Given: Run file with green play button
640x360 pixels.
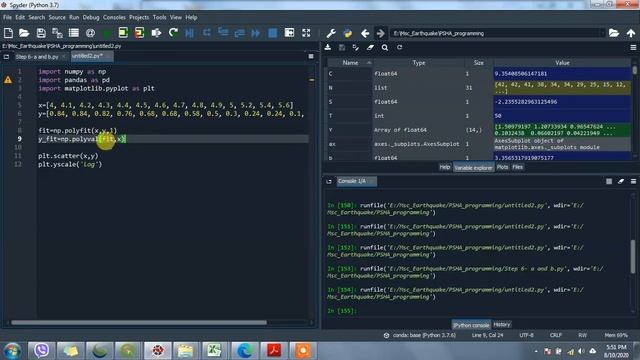Looking at the screenshot, I should coord(107,33).
